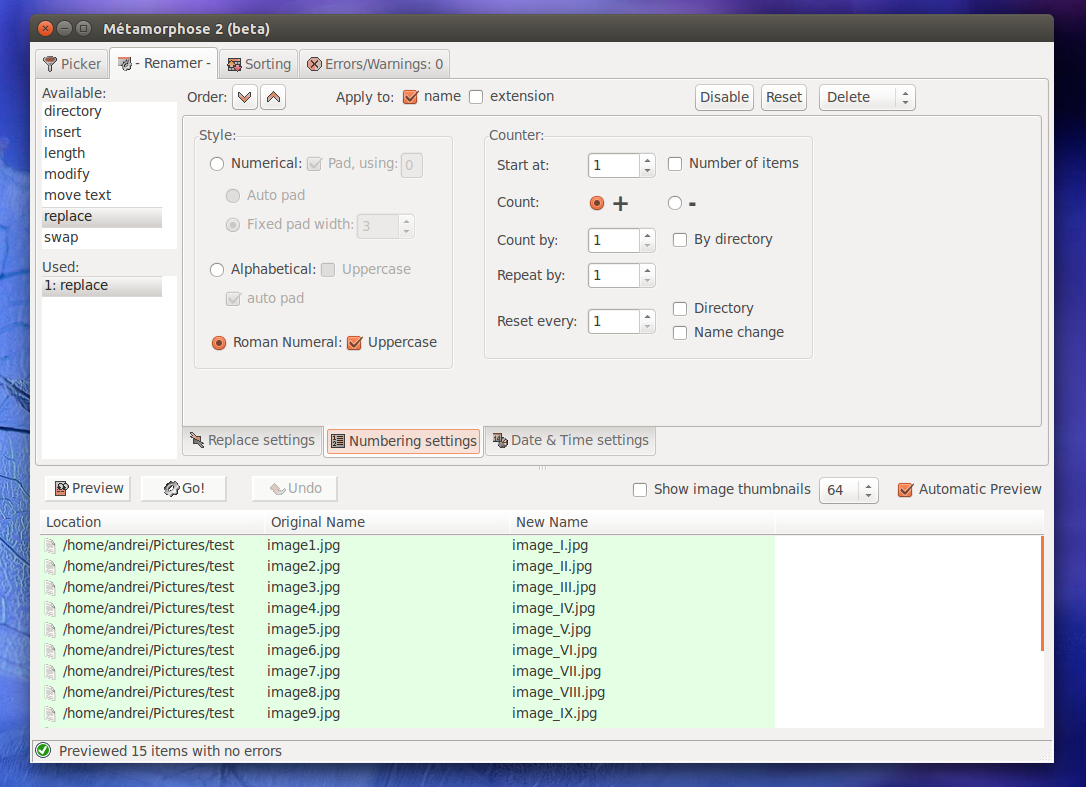The height and width of the screenshot is (787, 1086).
Task: Open the Errors/Warnings tab
Action: (375, 64)
